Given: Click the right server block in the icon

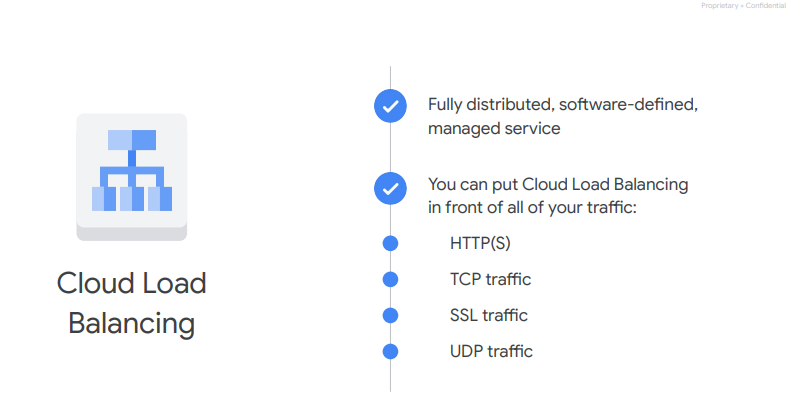Looking at the screenshot, I should click(160, 198).
